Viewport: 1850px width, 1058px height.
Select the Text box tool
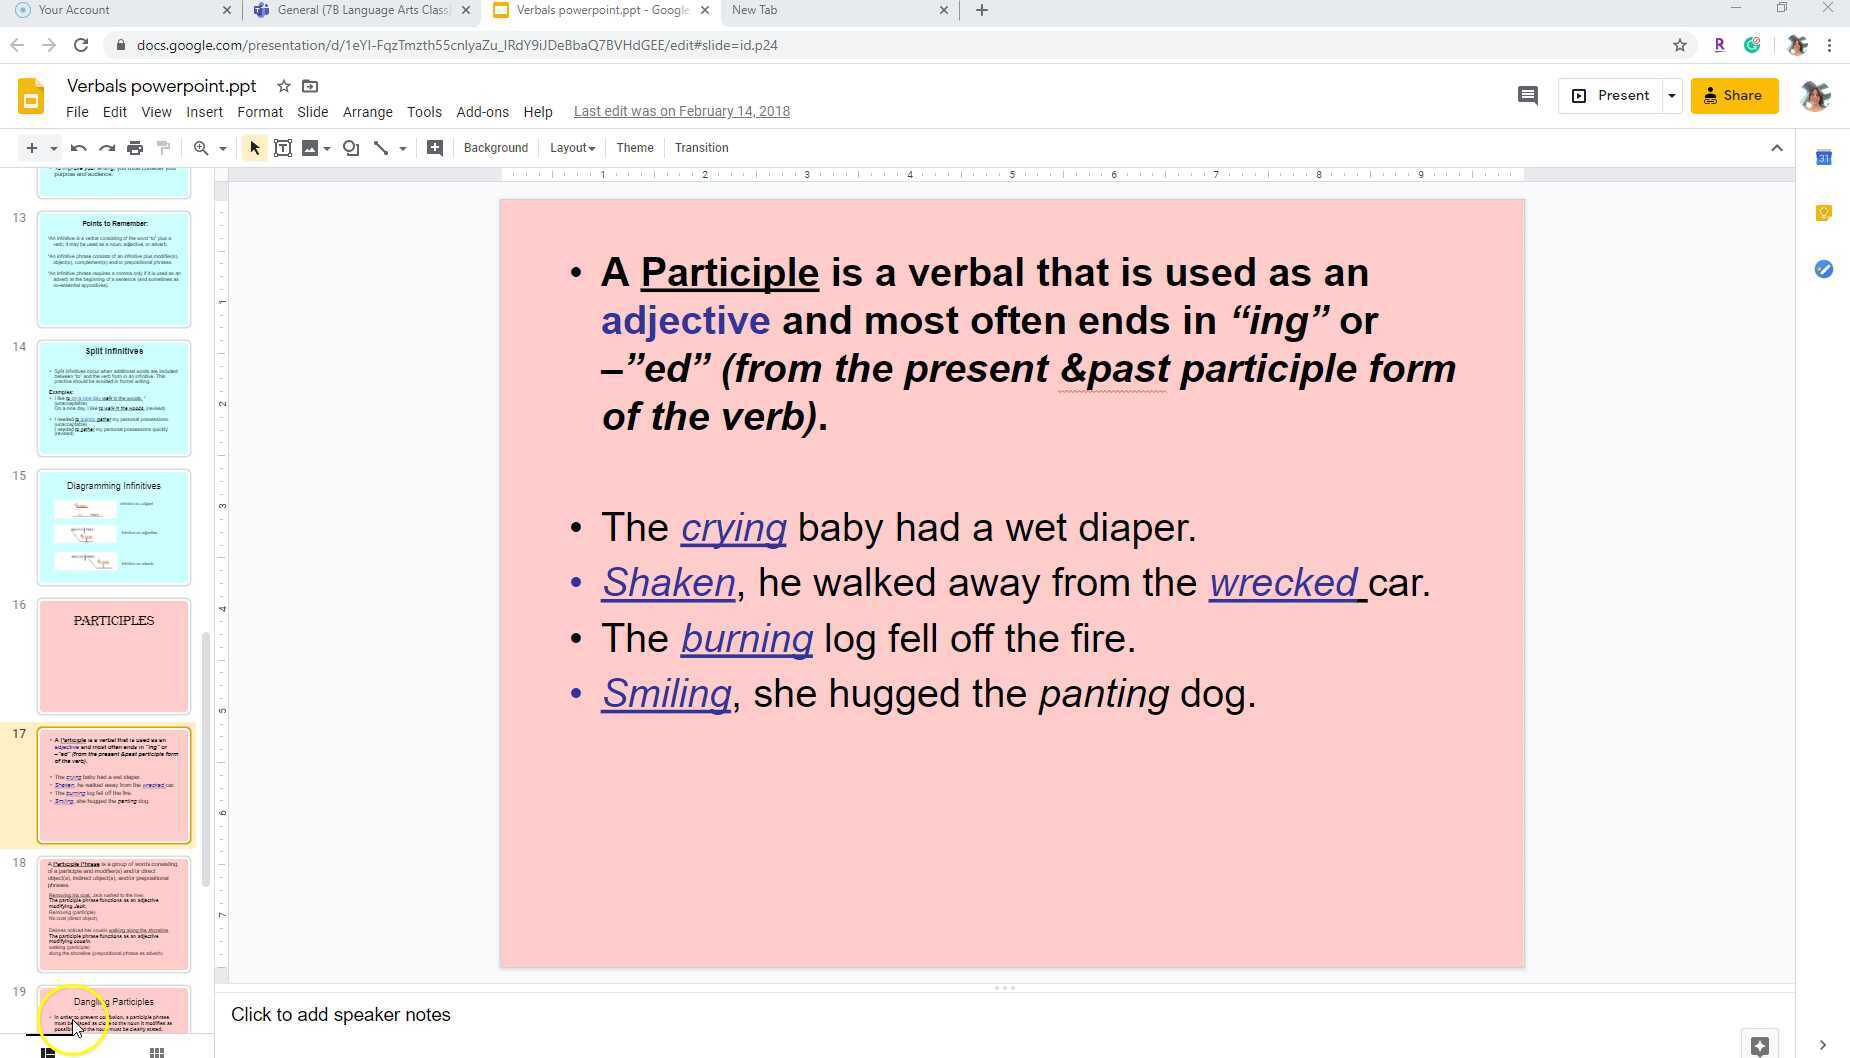coord(283,148)
